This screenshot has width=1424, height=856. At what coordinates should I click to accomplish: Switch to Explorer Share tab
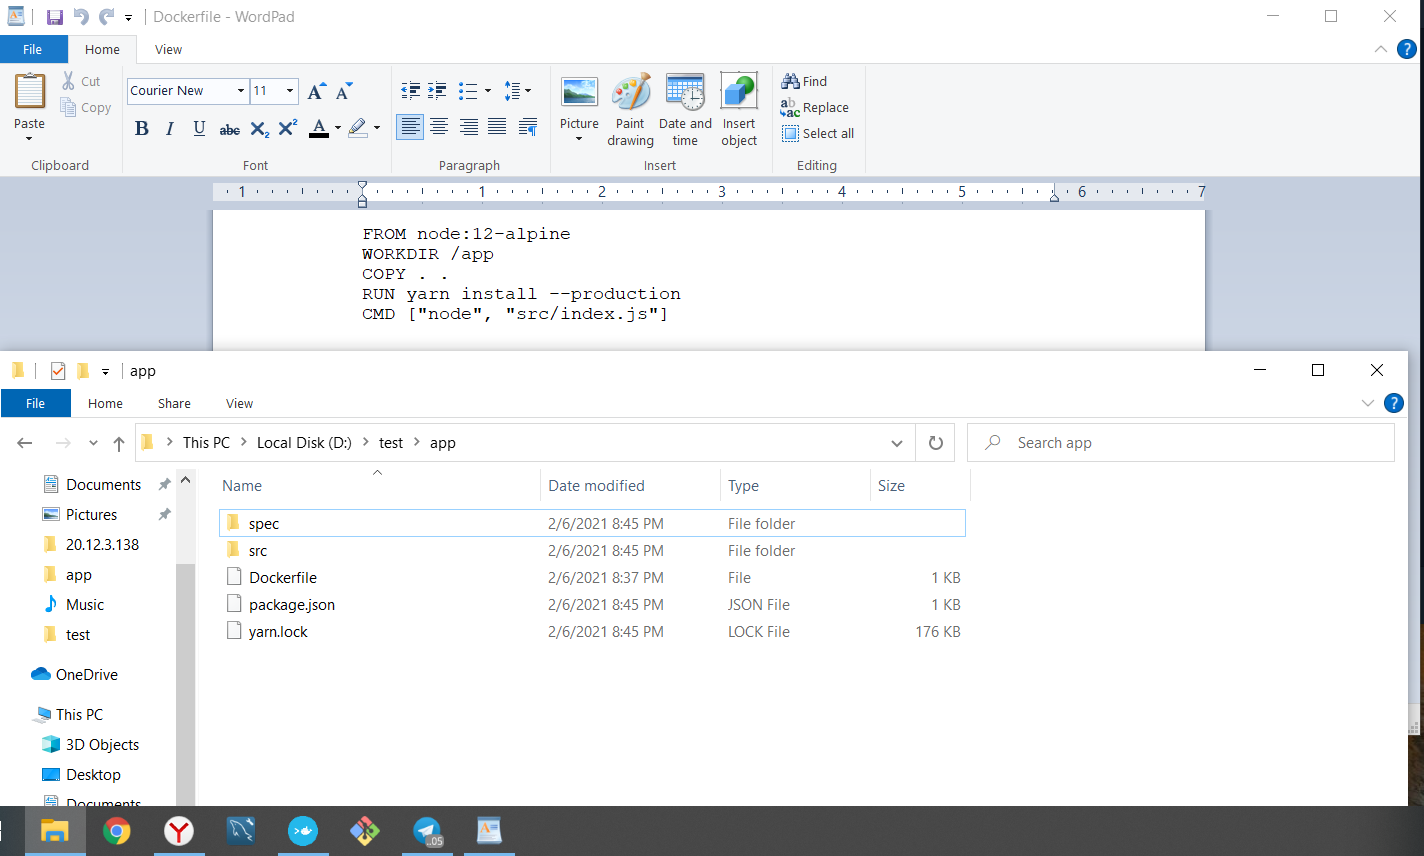coord(174,403)
